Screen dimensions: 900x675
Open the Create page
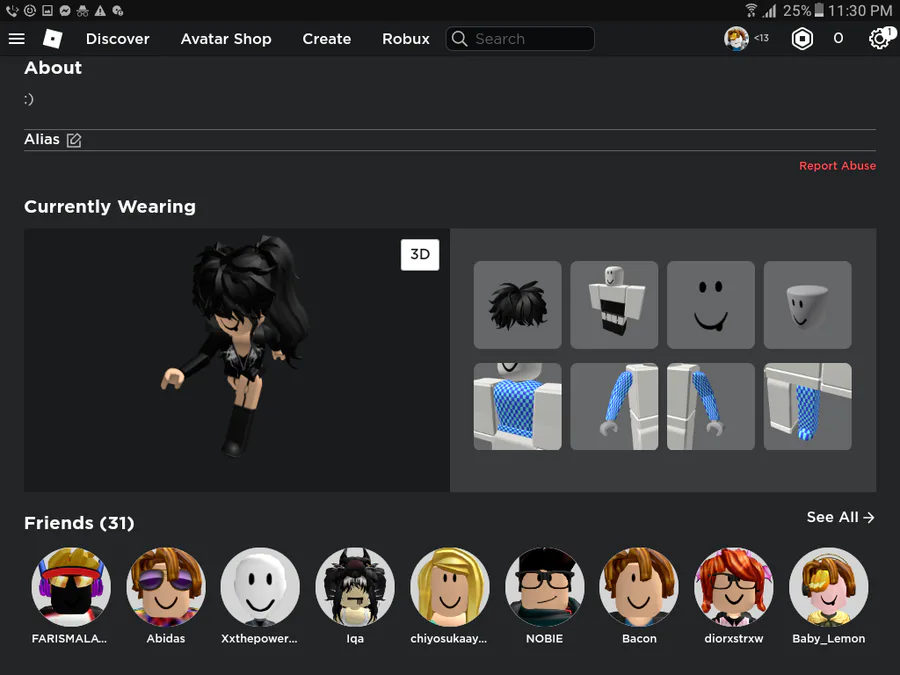pos(327,38)
